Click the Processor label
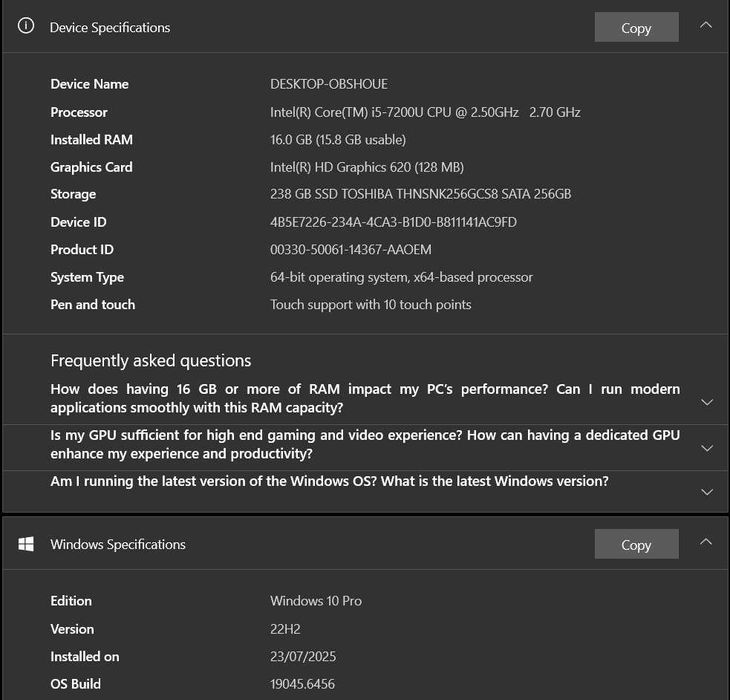The width and height of the screenshot is (730, 700). click(79, 112)
